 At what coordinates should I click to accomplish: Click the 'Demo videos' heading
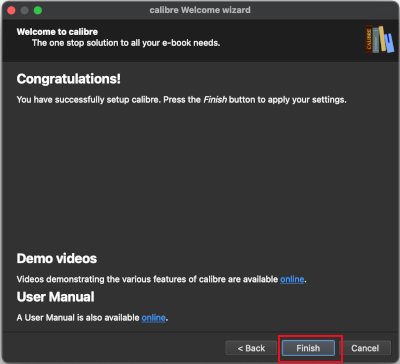point(57,258)
